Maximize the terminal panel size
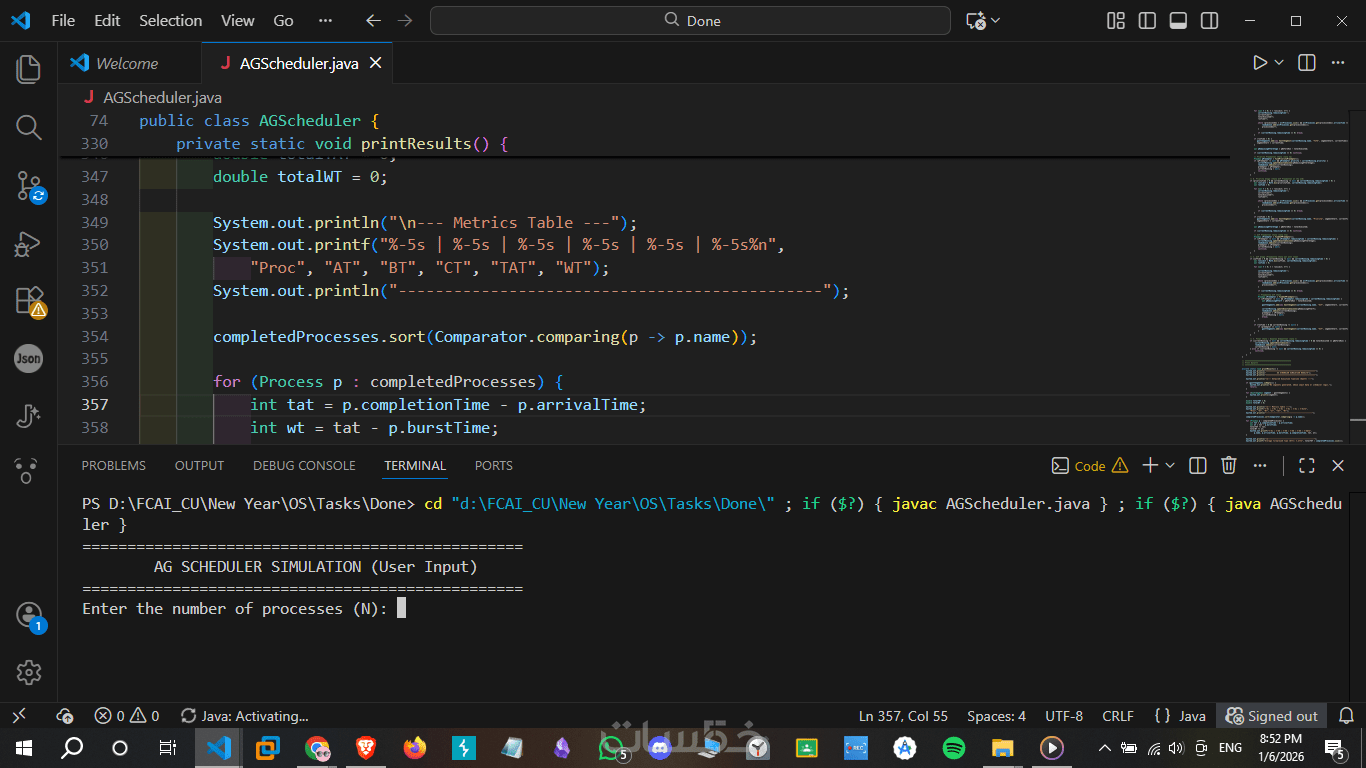1366x768 pixels. tap(1306, 465)
